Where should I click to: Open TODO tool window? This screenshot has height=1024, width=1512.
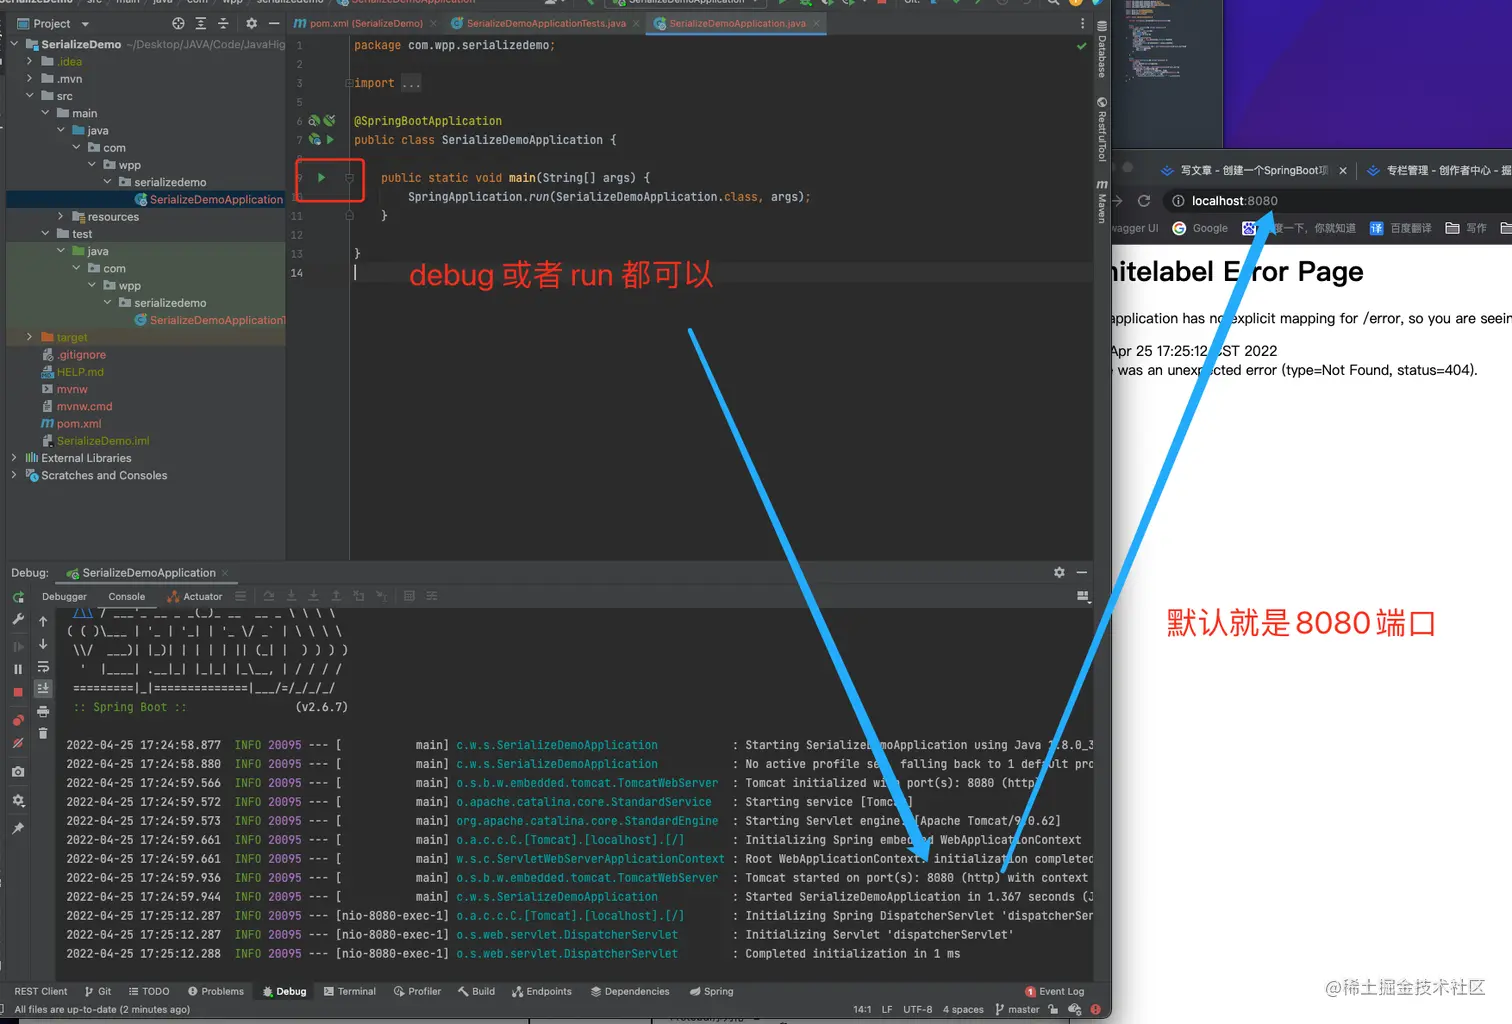[148, 991]
